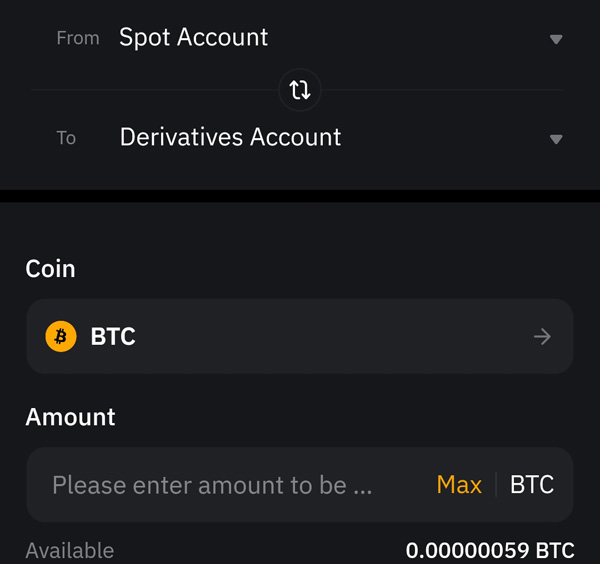Viewport: 600px width, 564px height.
Task: Open coin list via the right arrow icon
Action: [x=542, y=337]
